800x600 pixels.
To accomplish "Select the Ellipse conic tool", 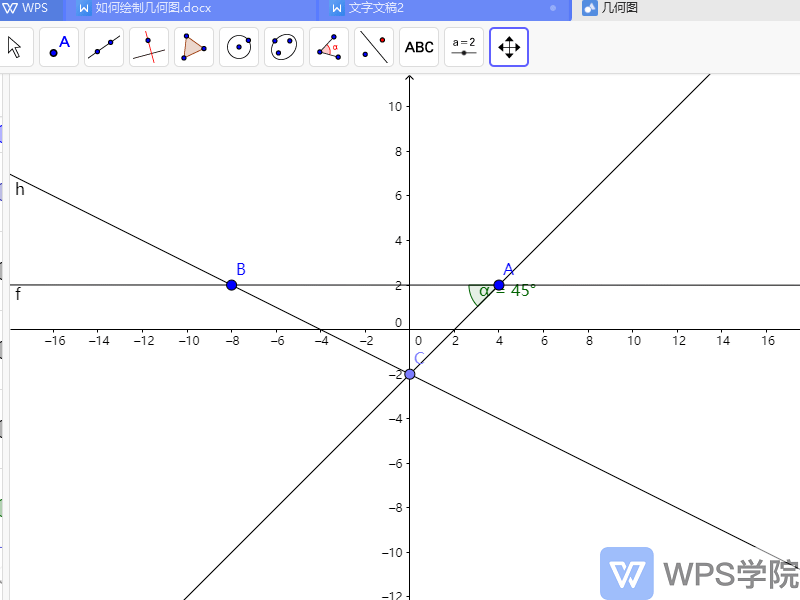I will pos(284,47).
